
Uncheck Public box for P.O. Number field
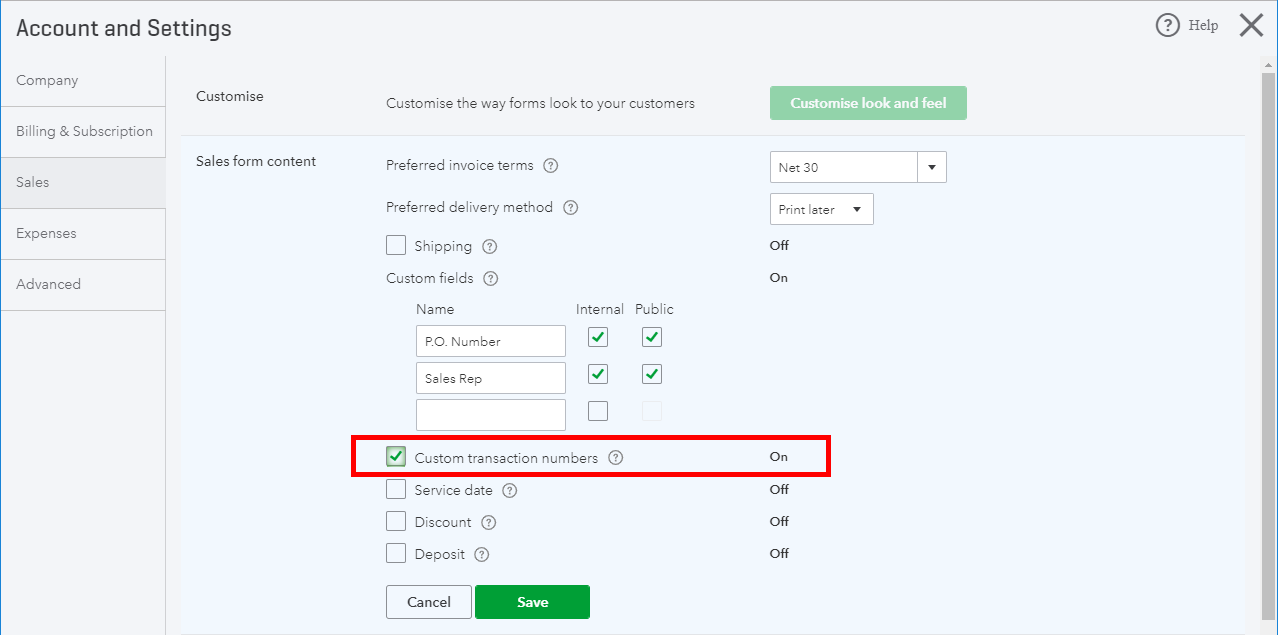652,337
